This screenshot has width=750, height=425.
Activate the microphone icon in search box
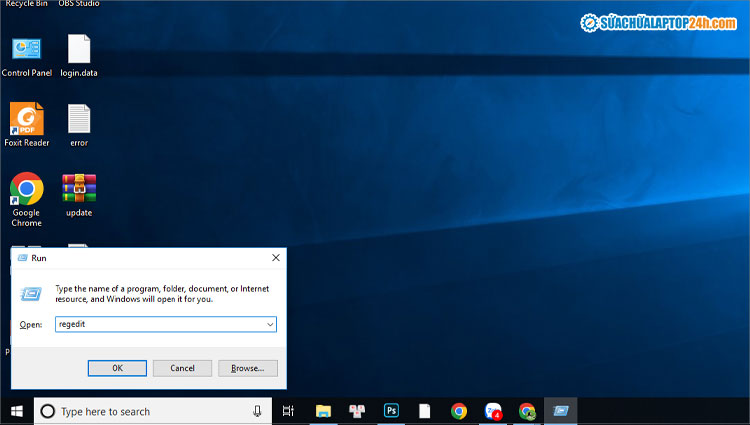coord(257,411)
